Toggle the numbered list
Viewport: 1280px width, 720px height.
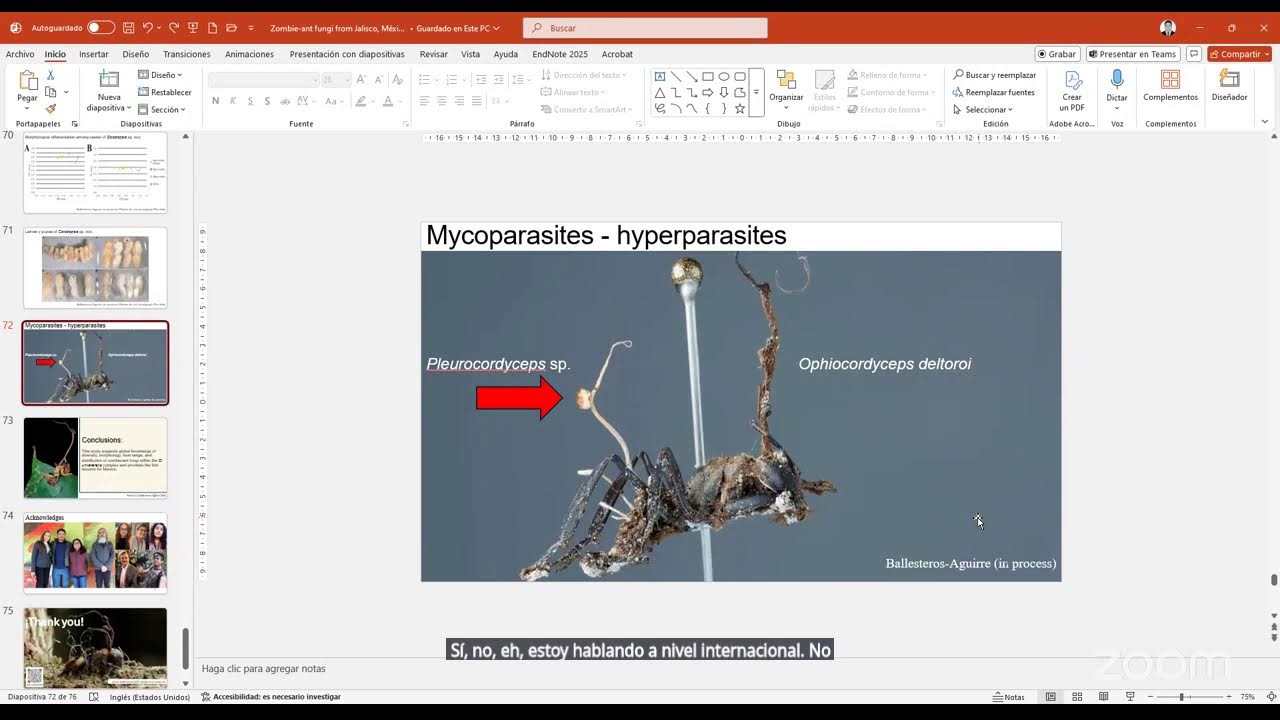click(452, 79)
